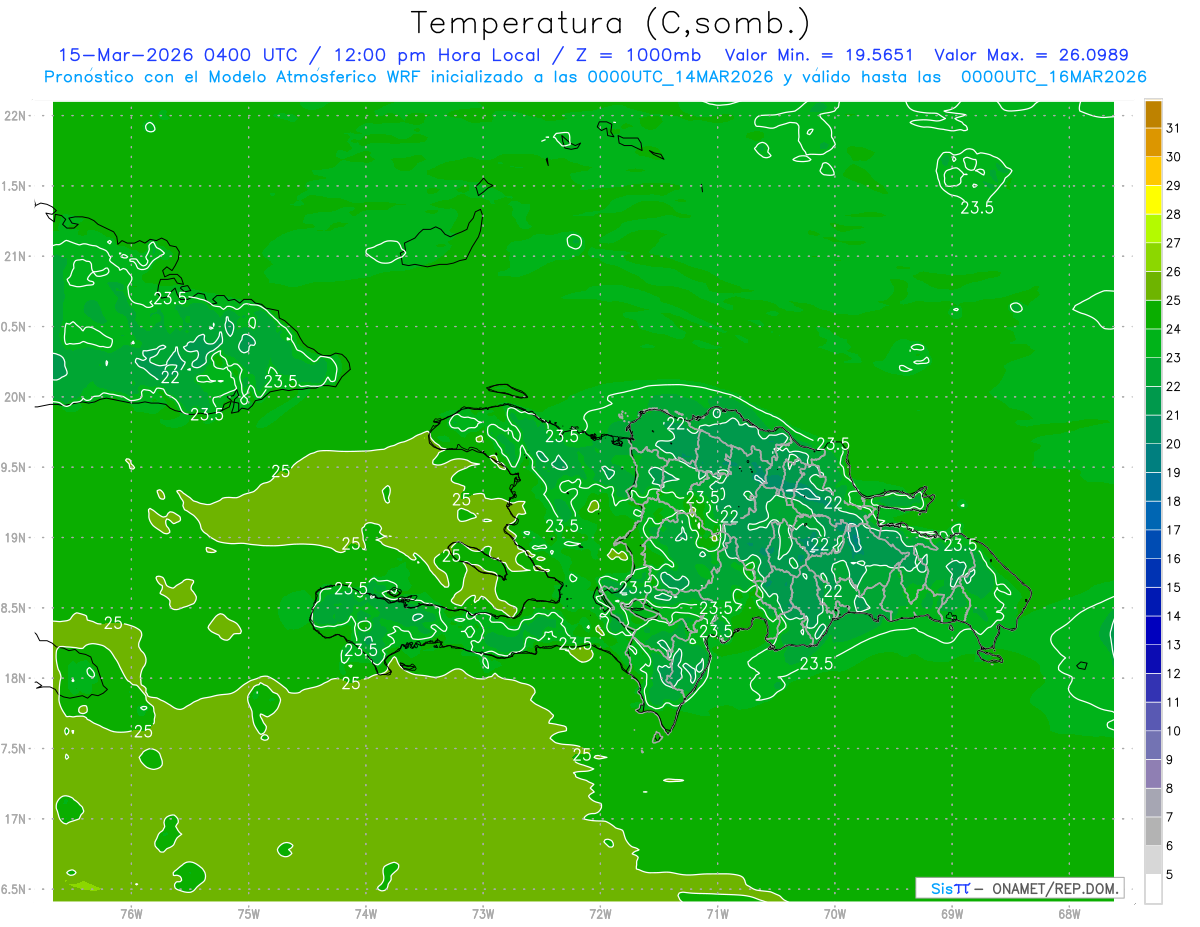The width and height of the screenshot is (1200, 927).
Task: Click the '20N' latitude label
Action: 16,397
